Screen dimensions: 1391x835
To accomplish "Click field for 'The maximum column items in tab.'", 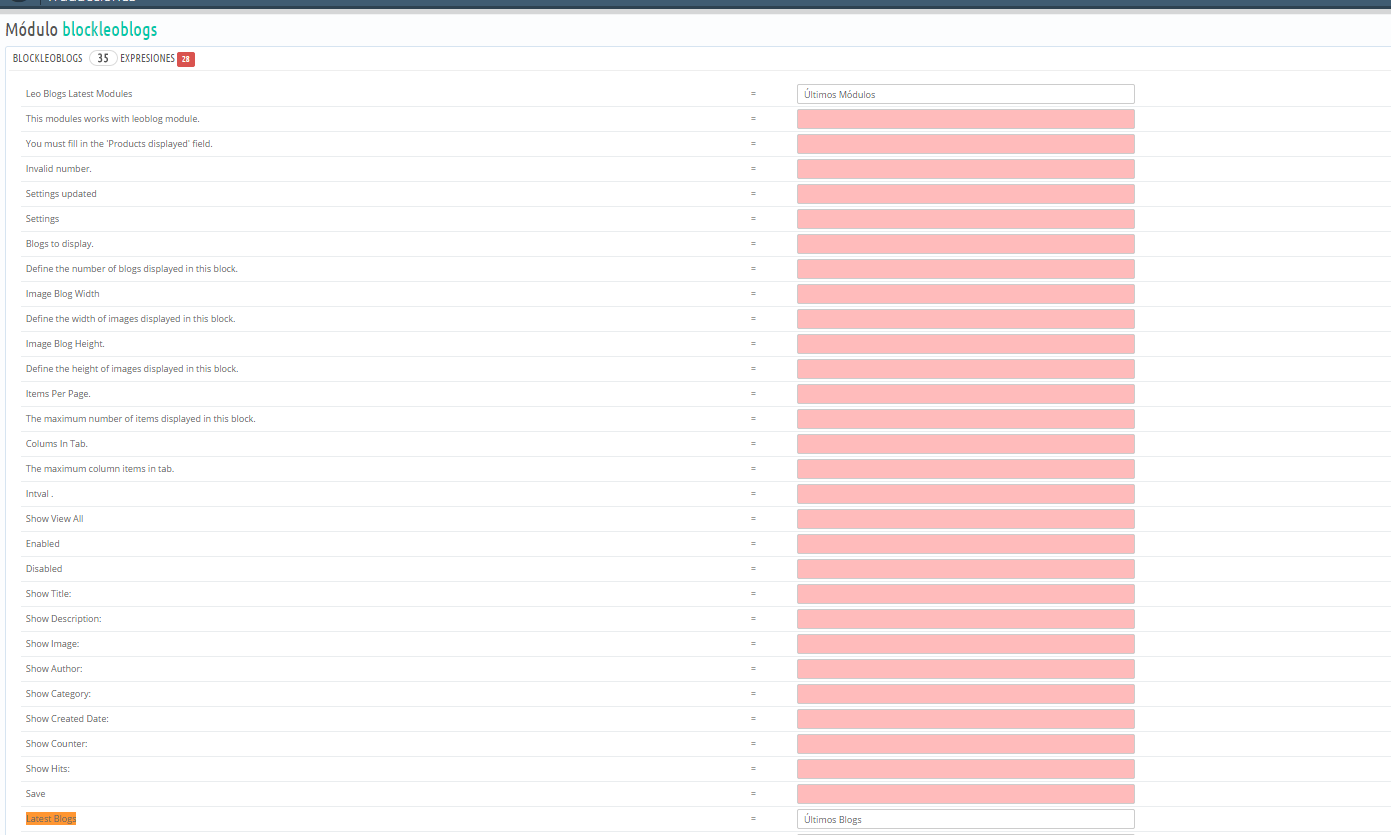I will [965, 469].
